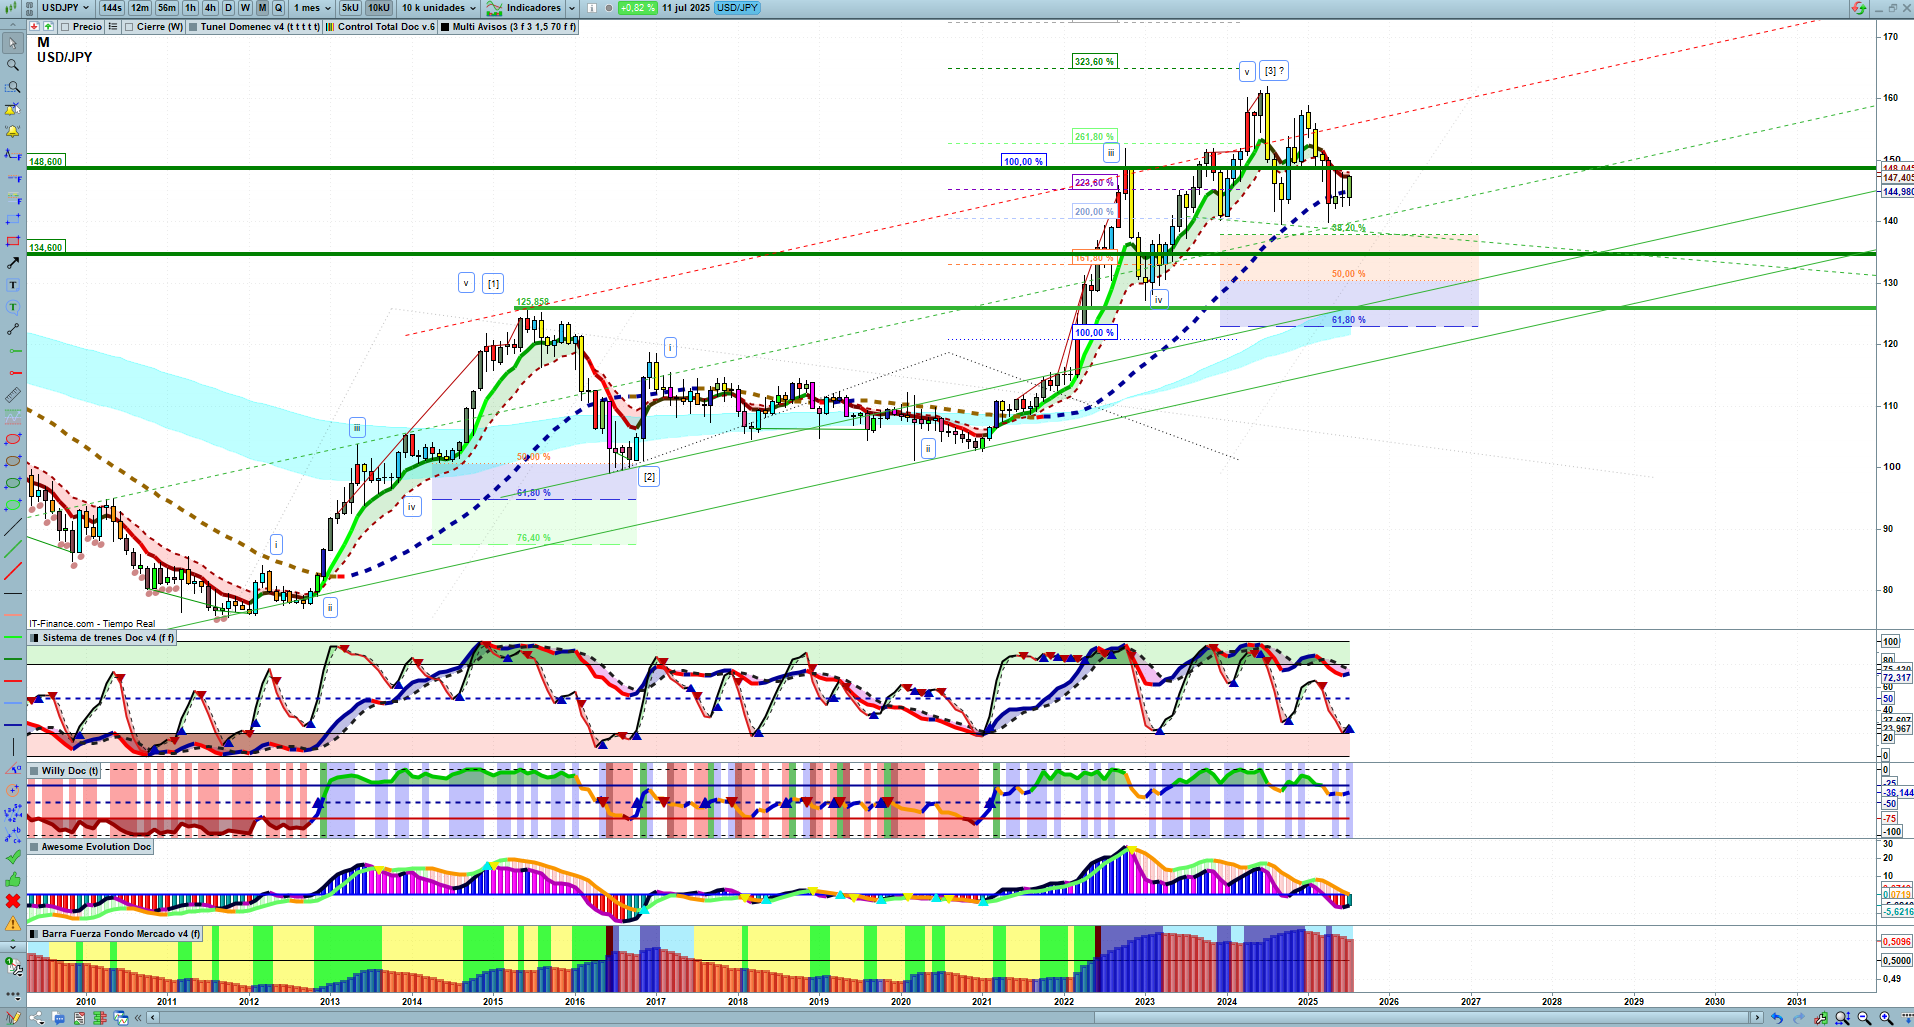Switch to the 4h timeframe
Viewport: 1914px width, 1027px height.
(210, 8)
